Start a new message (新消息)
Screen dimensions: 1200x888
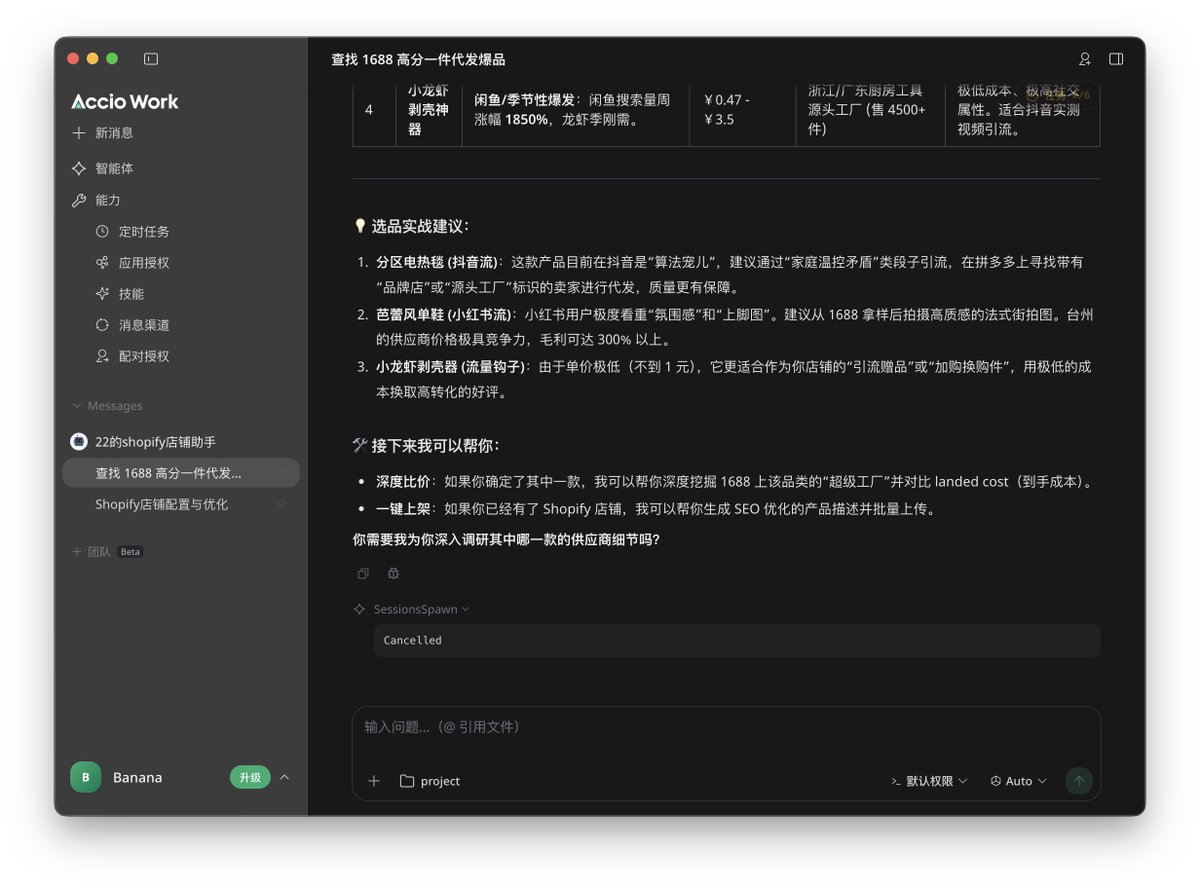[x=102, y=133]
